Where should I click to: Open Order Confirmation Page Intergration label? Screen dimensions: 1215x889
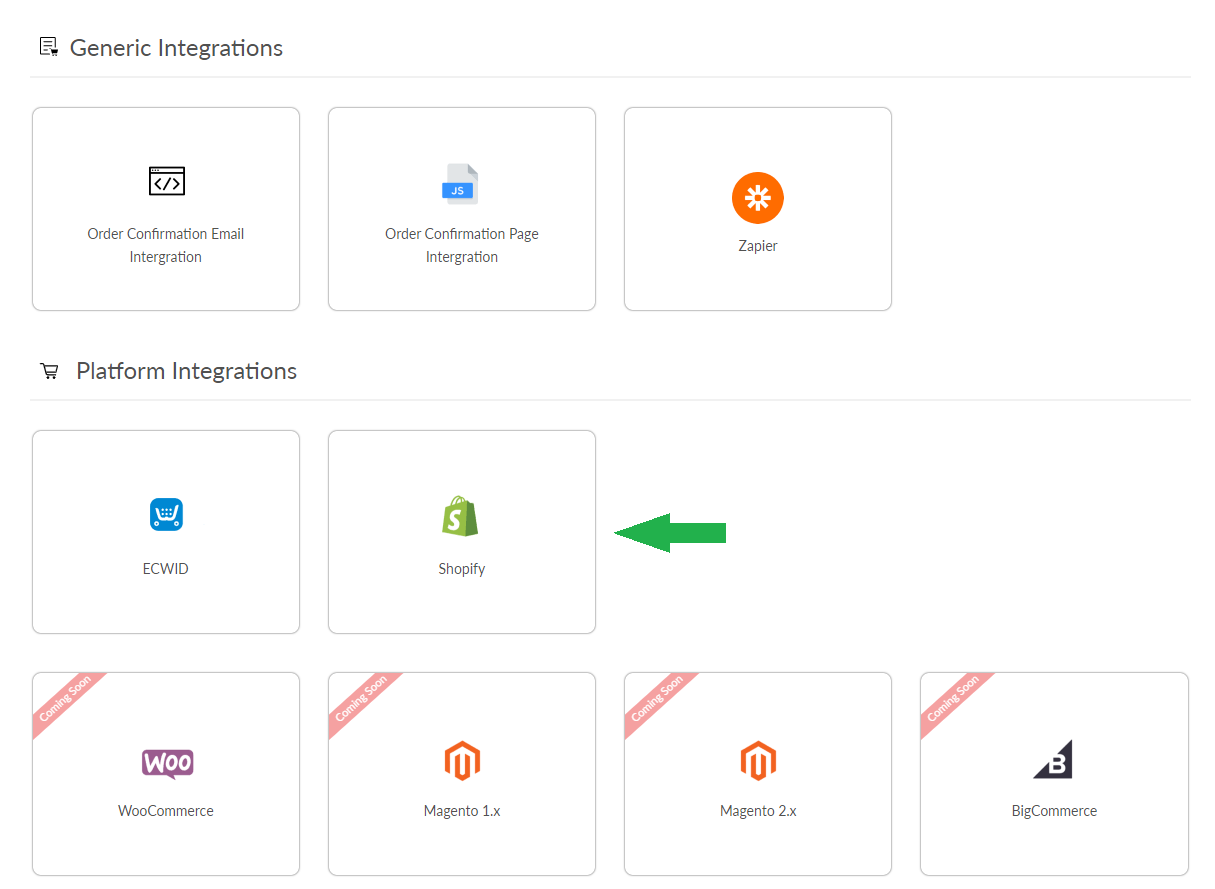pos(462,245)
